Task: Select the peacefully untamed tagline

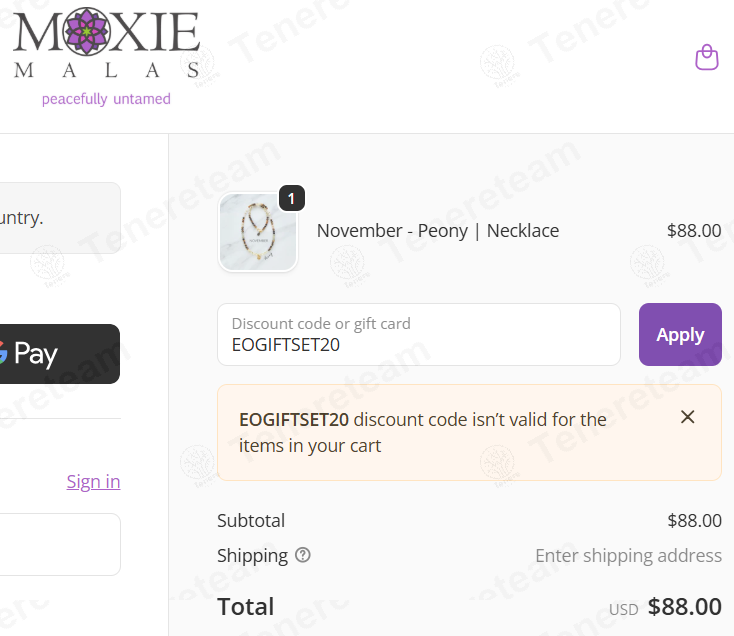Action: point(106,99)
